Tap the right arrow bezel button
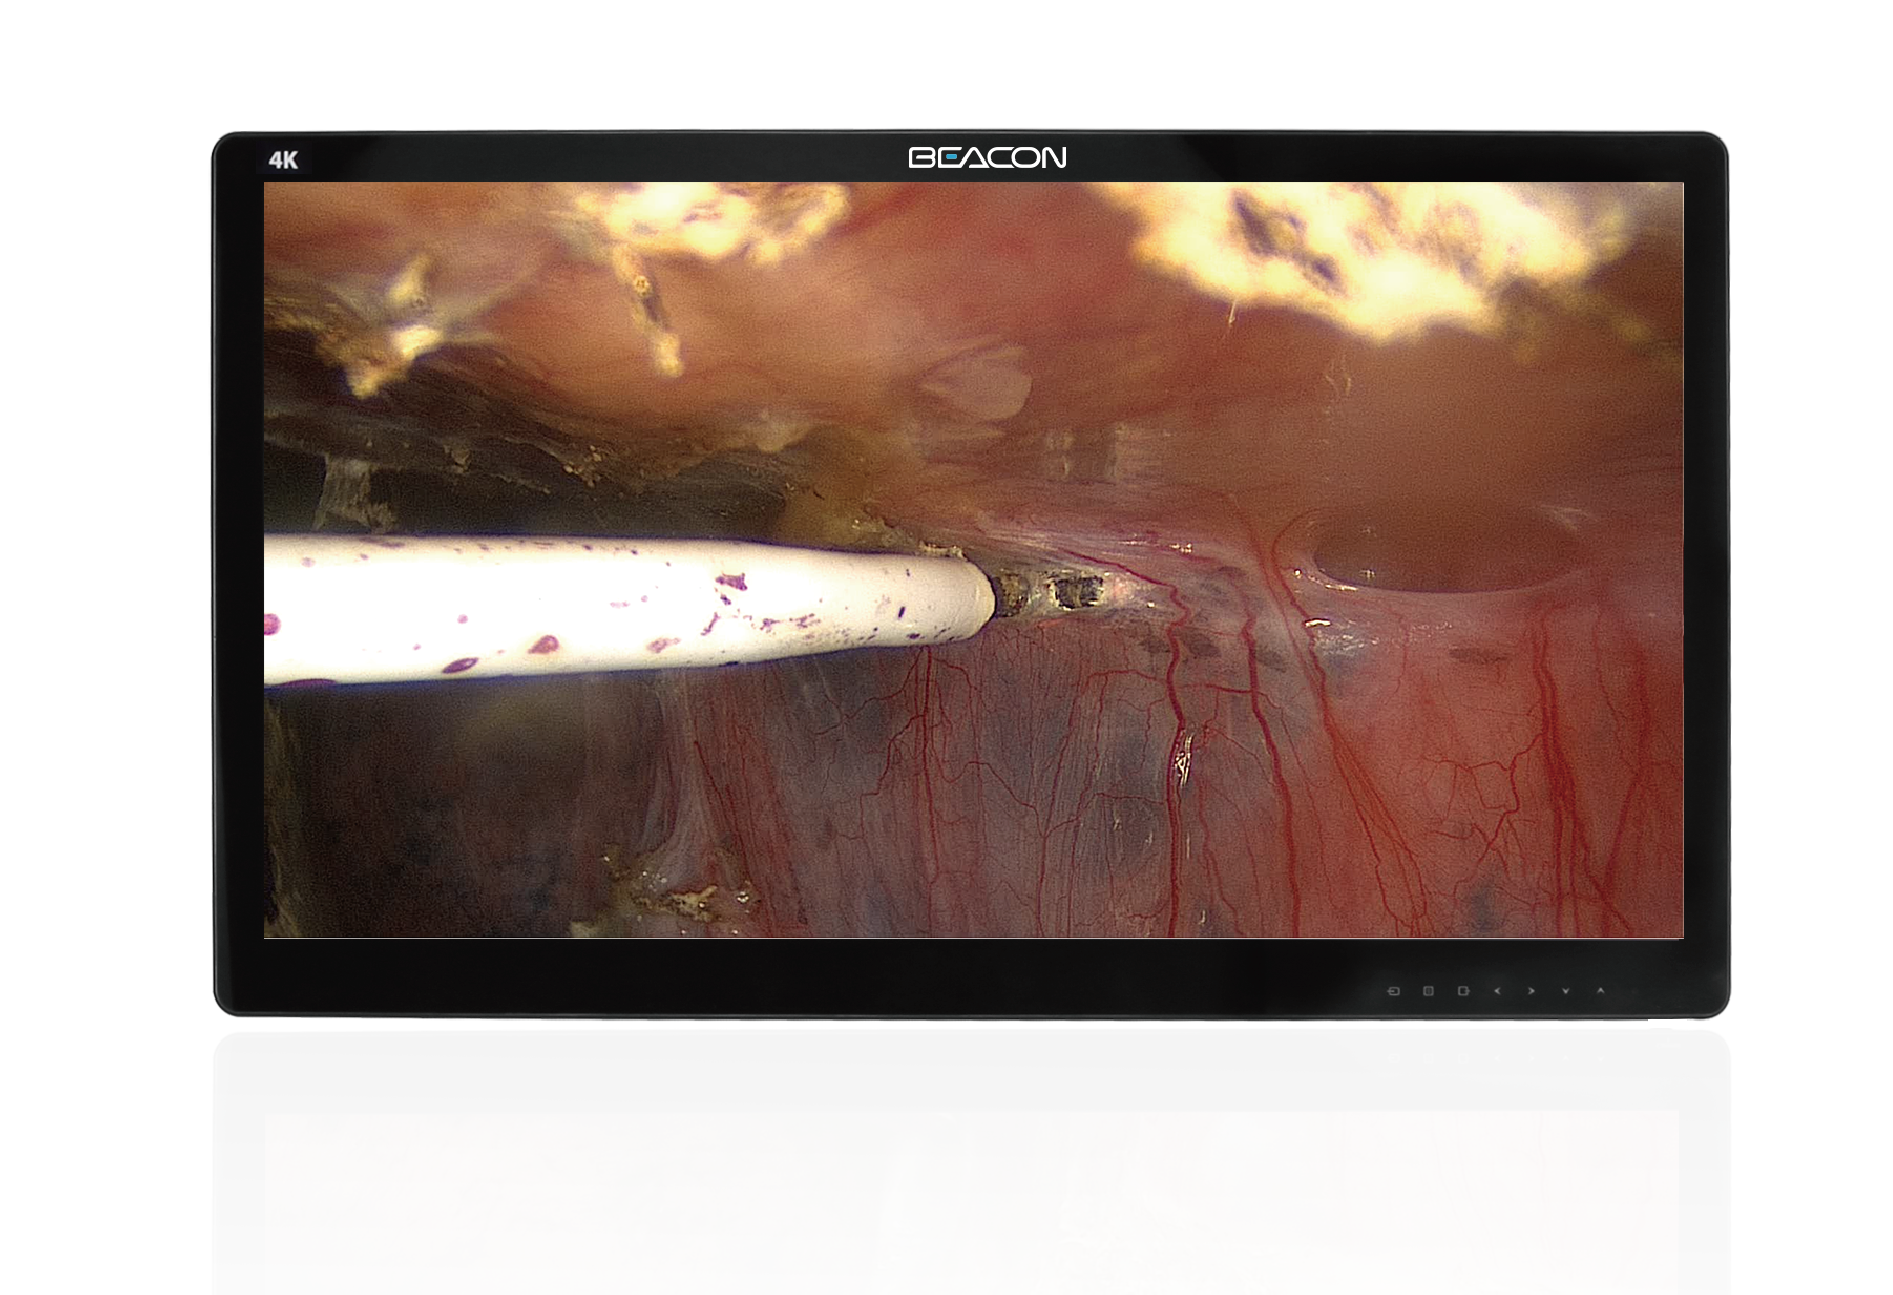Image resolution: width=1893 pixels, height=1295 pixels. [1531, 991]
